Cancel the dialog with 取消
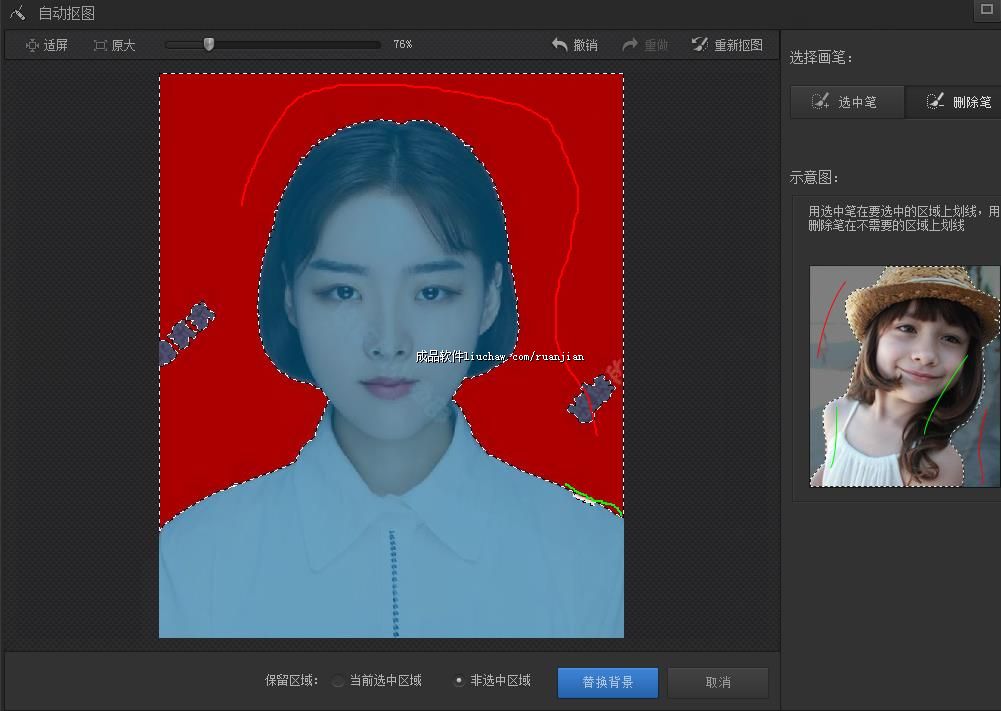 717,682
